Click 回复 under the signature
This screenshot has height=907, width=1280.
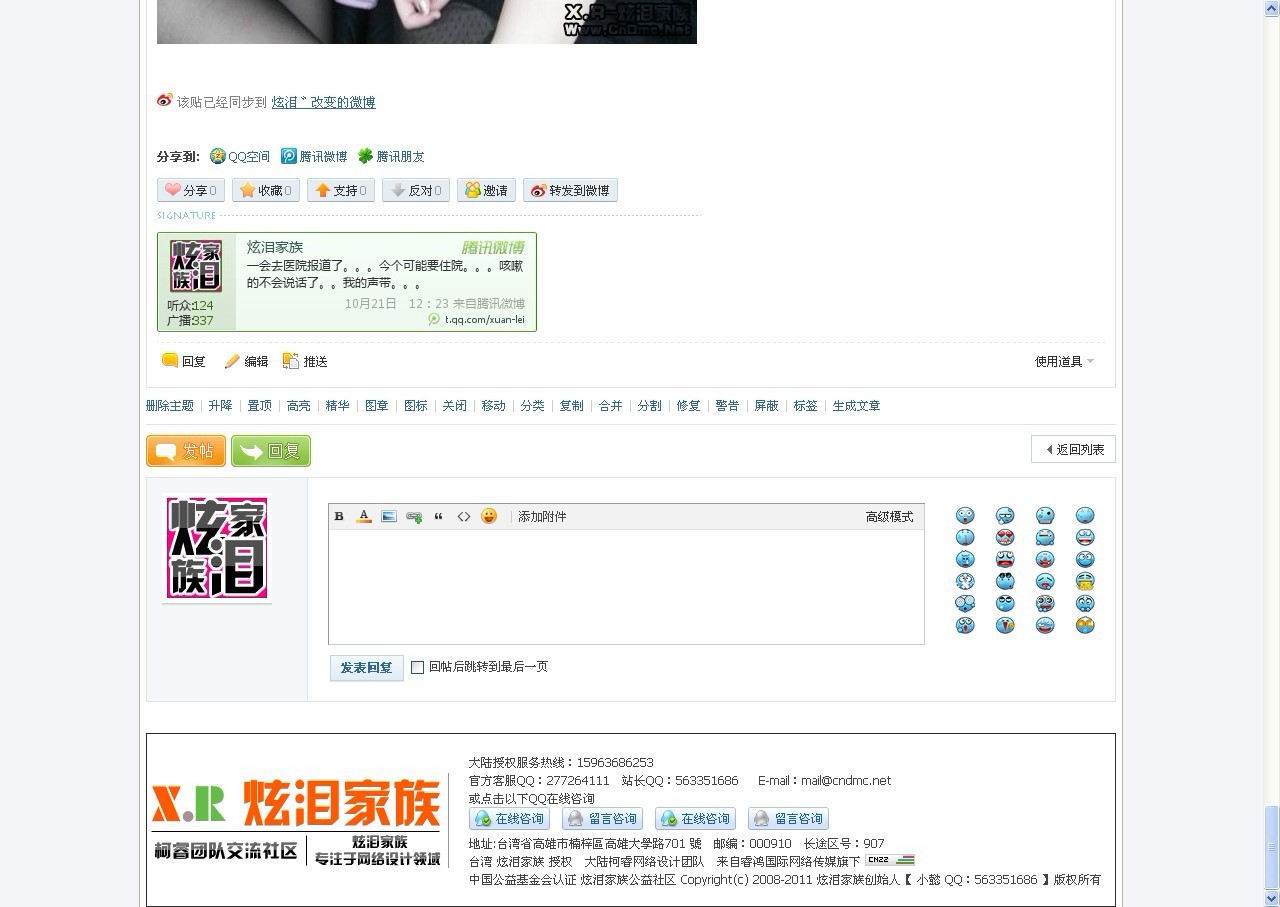(x=184, y=362)
